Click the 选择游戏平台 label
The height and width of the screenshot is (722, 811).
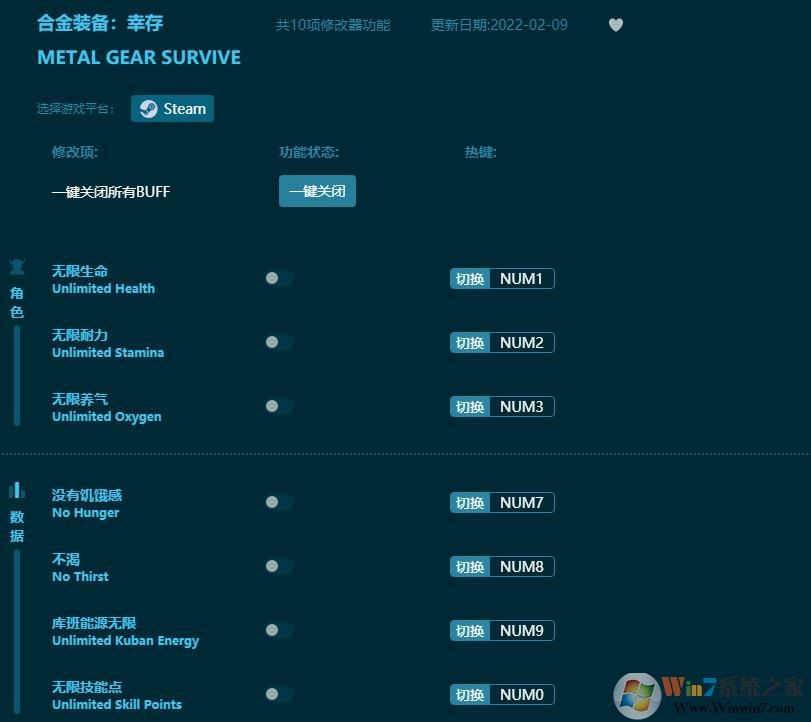pyautogui.click(x=75, y=109)
